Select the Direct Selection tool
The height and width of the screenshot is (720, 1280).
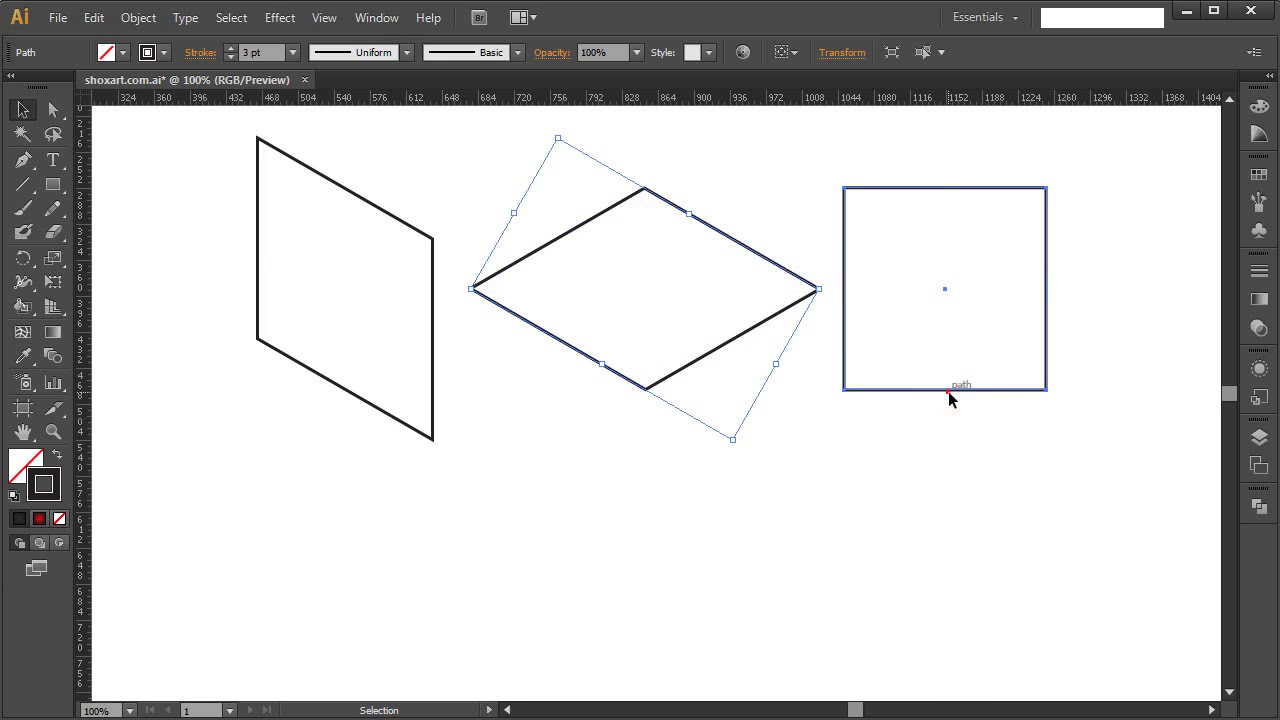53,110
